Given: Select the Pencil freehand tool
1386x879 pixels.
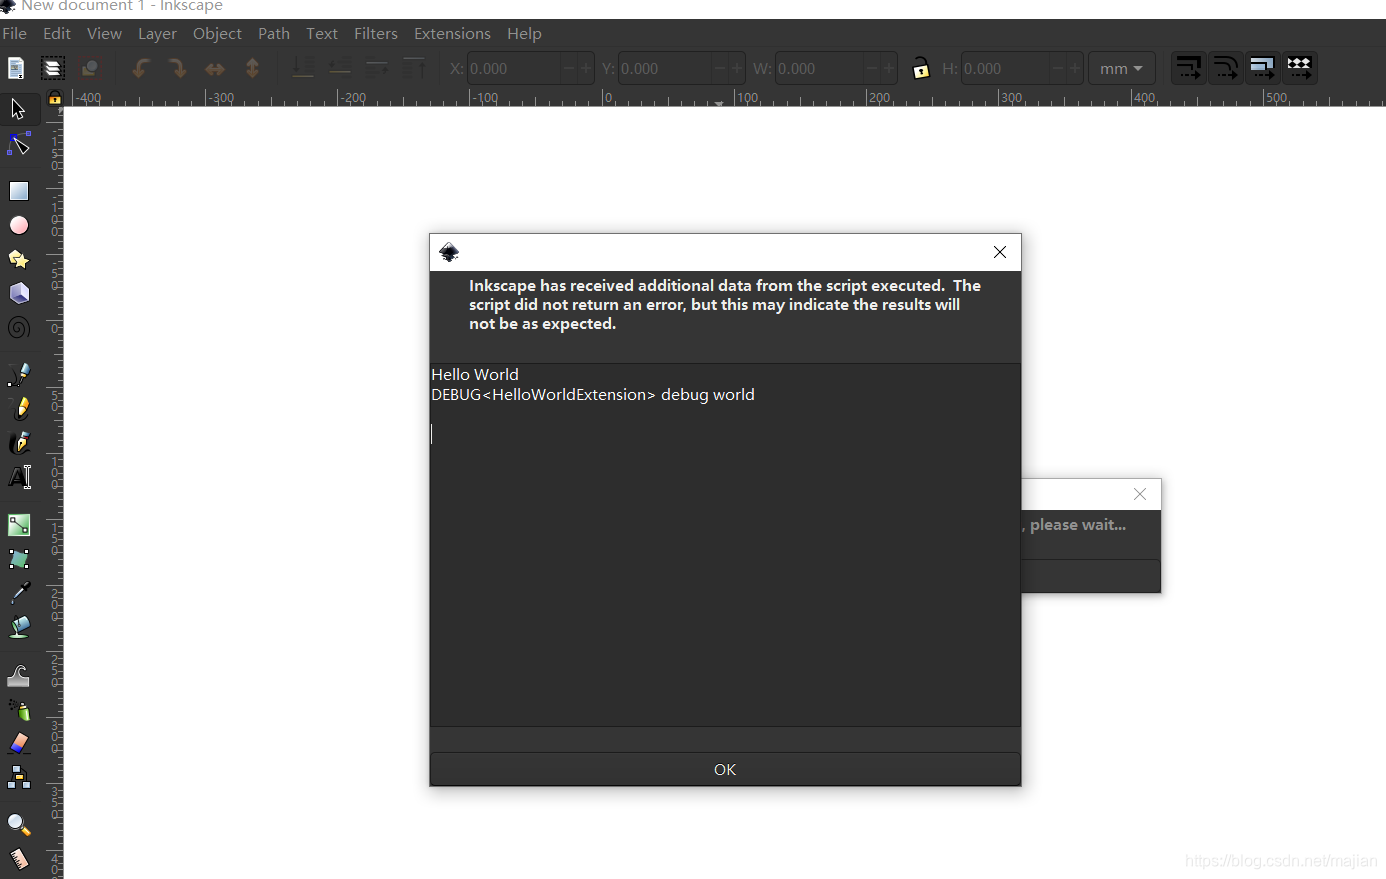Looking at the screenshot, I should (18, 408).
